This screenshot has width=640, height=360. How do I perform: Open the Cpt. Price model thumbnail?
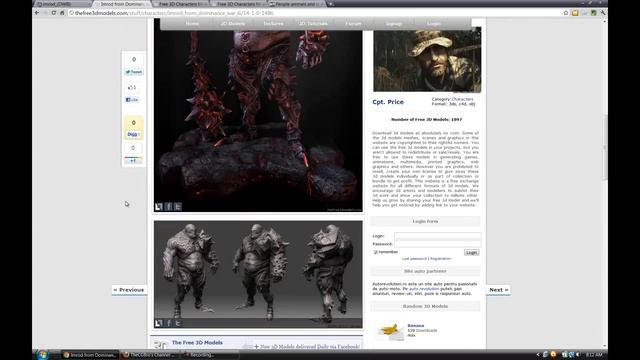coord(427,60)
